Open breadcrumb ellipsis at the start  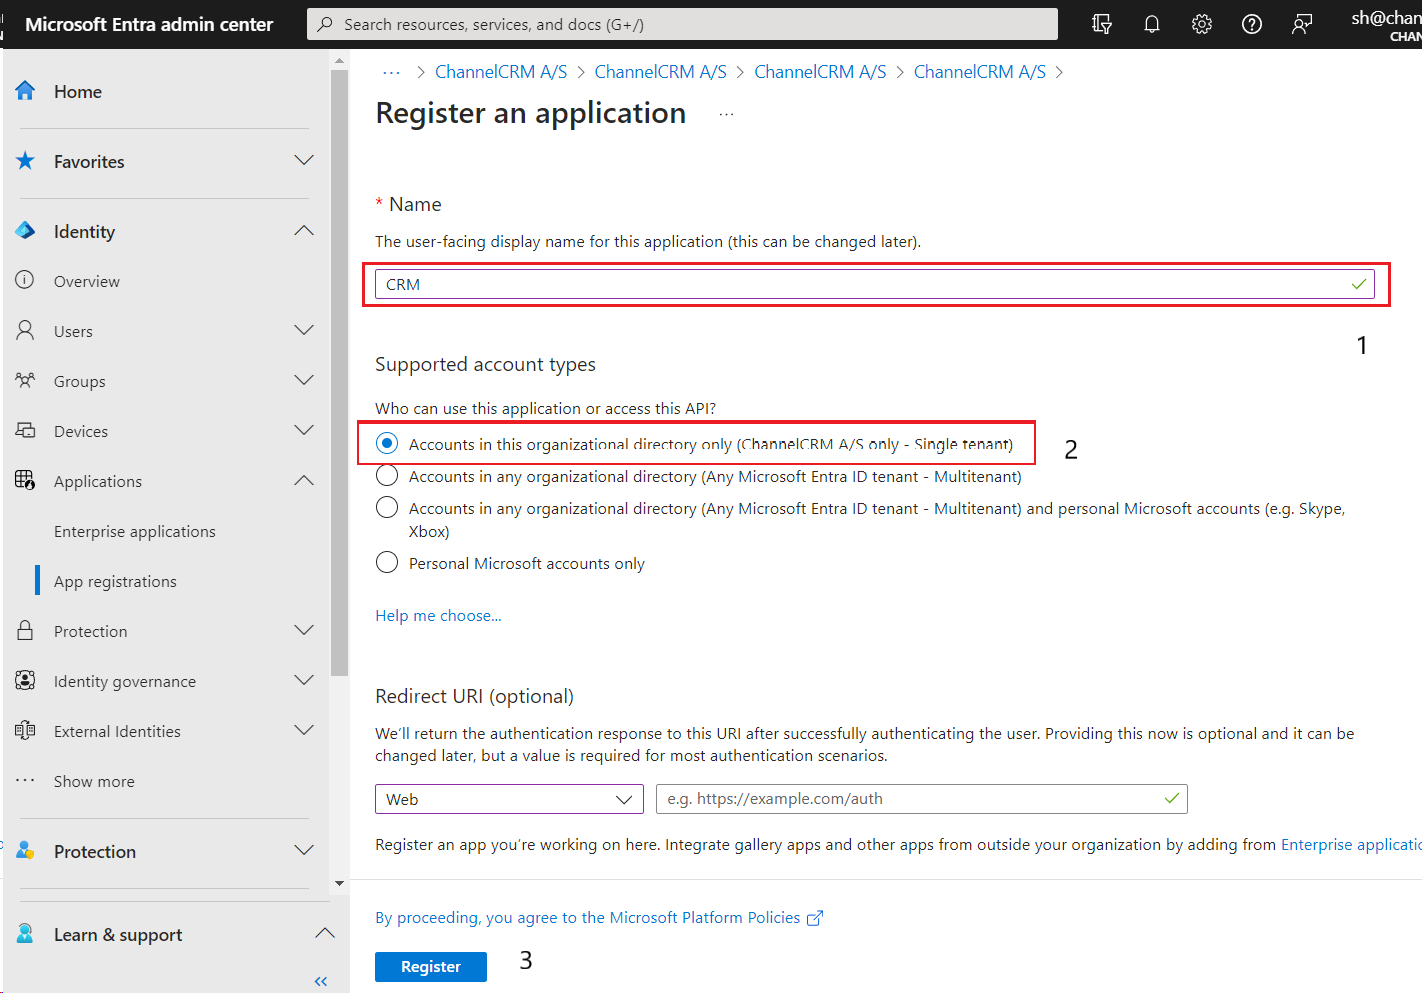pos(391,72)
